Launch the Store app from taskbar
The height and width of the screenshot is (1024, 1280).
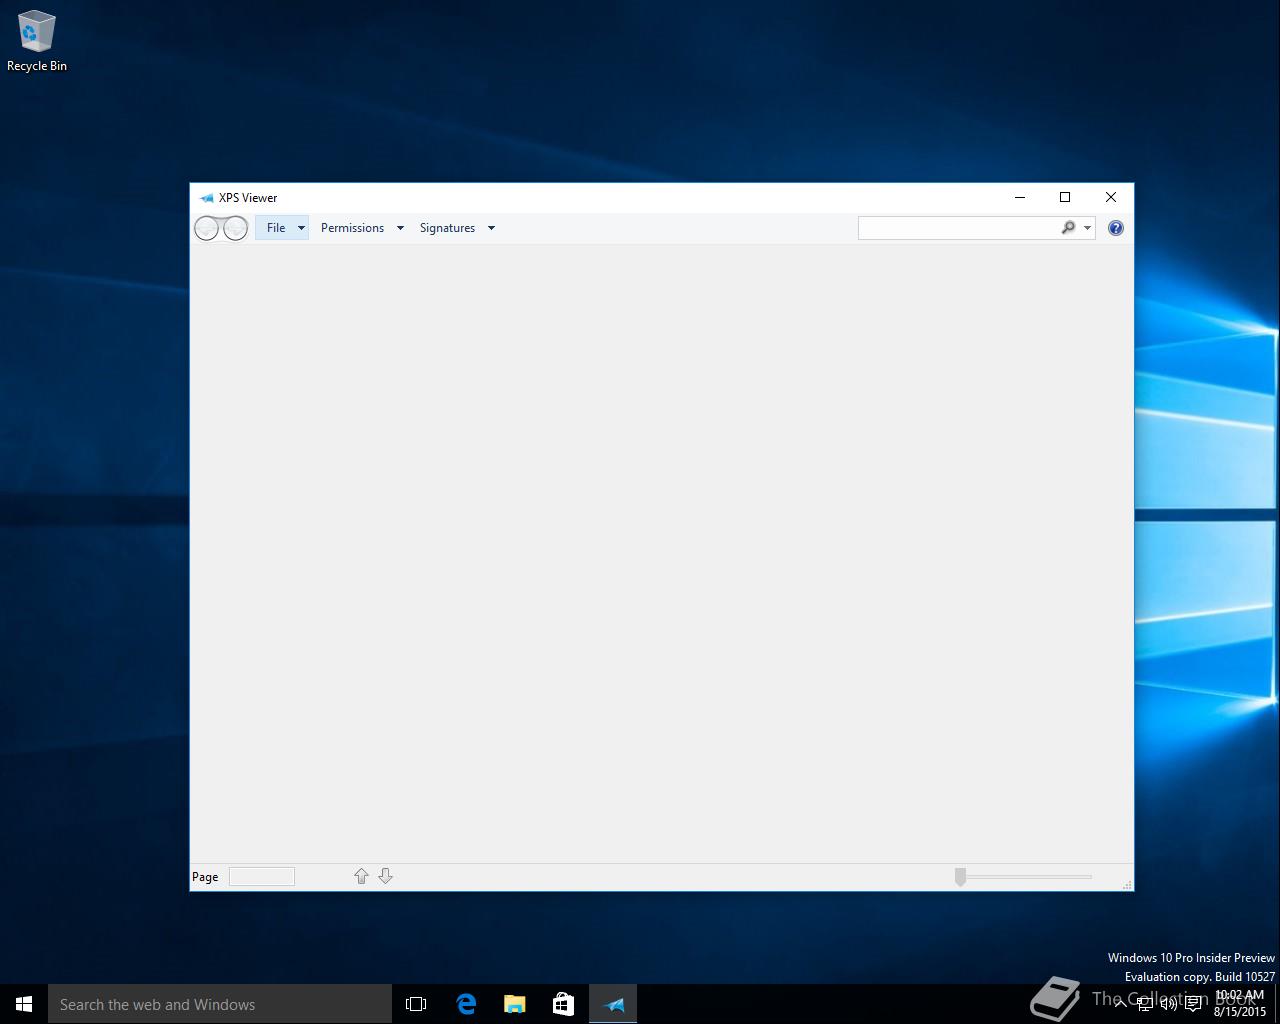563,1004
